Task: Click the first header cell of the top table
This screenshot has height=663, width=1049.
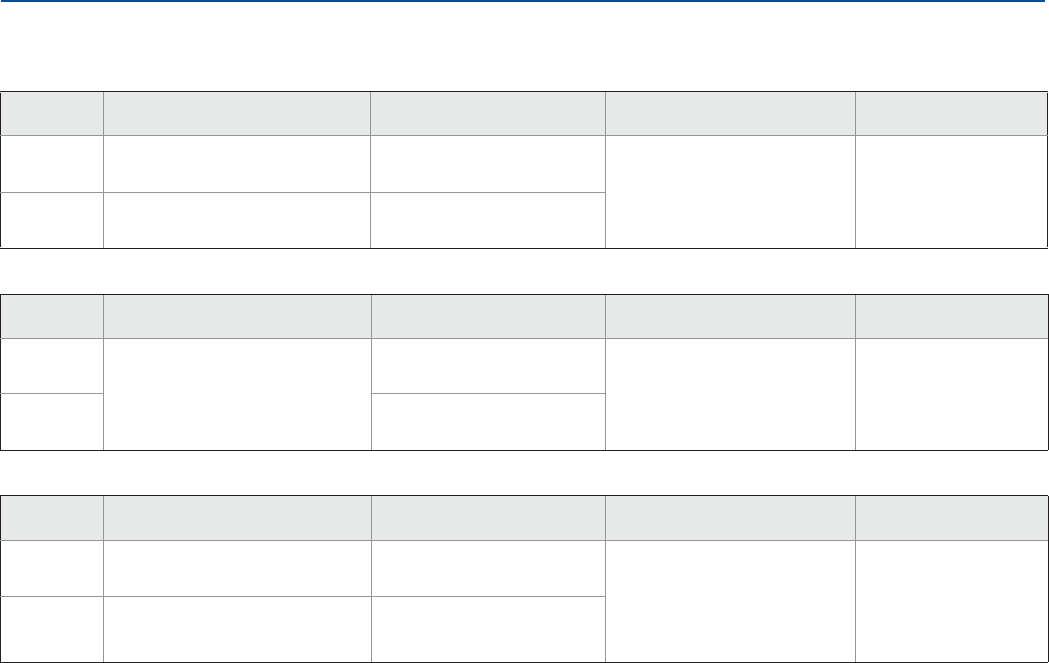Action: point(52,114)
